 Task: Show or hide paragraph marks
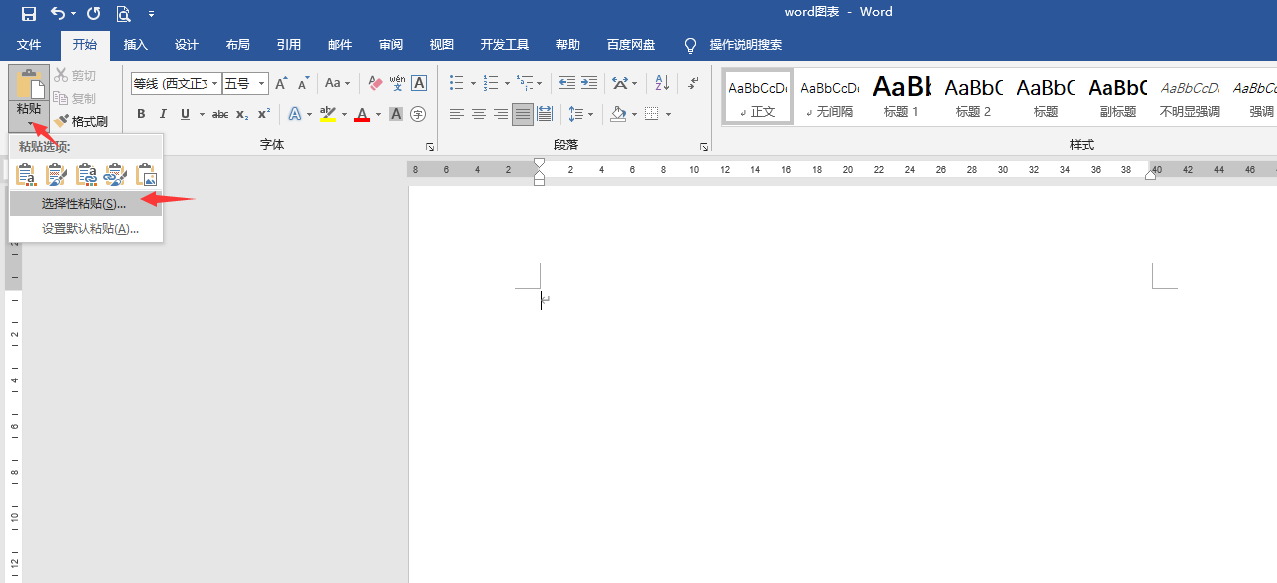(x=694, y=83)
